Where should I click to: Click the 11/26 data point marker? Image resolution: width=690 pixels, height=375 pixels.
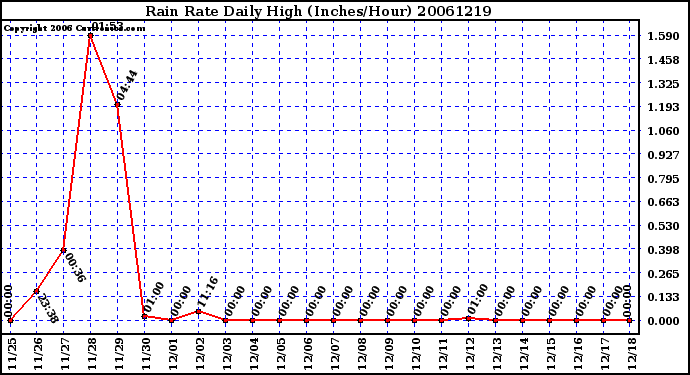(37, 291)
